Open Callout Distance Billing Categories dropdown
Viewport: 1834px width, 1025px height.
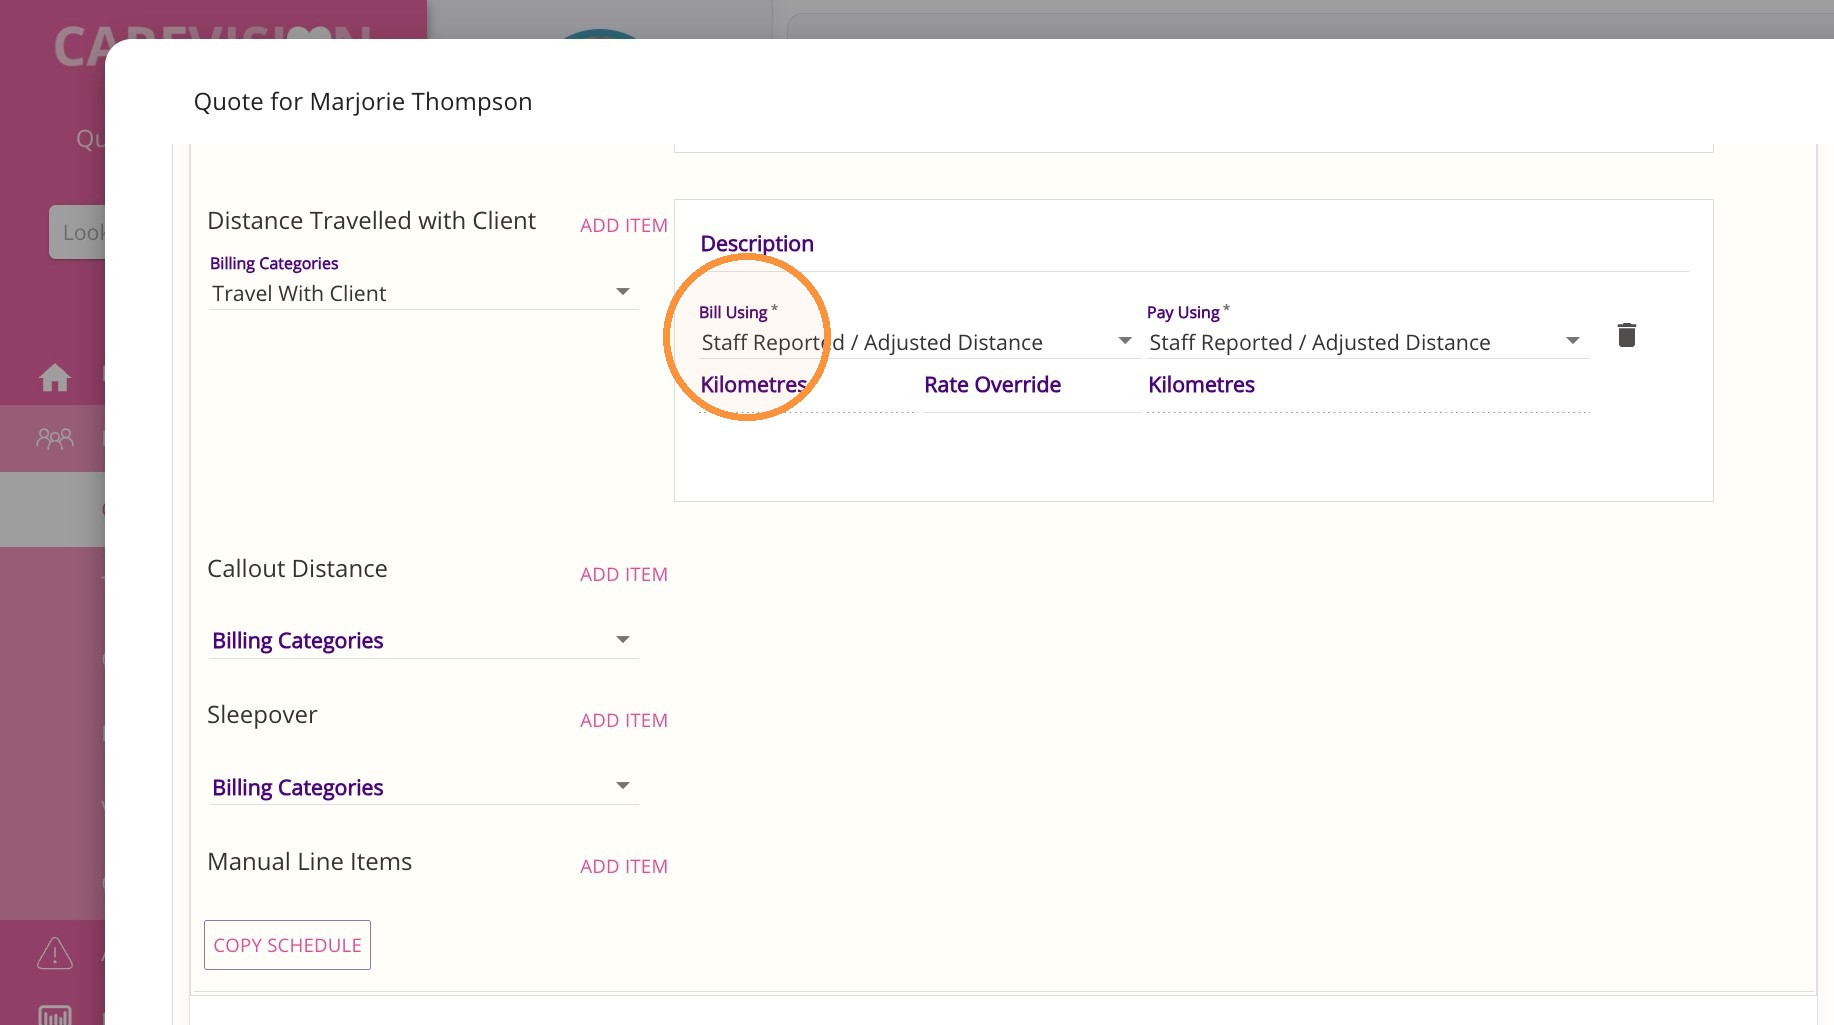pyautogui.click(x=423, y=640)
